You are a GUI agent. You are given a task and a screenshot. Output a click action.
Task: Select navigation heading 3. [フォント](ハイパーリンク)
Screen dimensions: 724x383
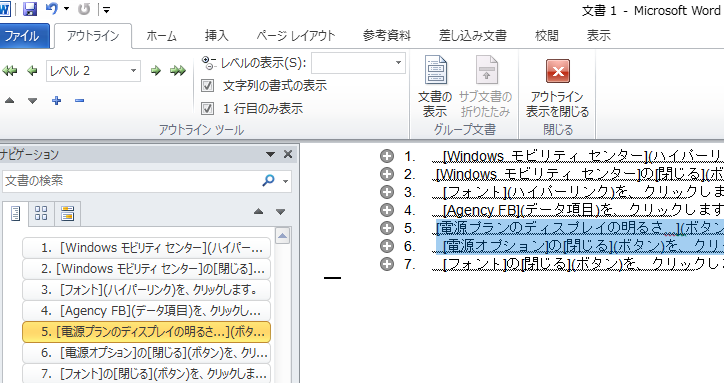[146, 290]
